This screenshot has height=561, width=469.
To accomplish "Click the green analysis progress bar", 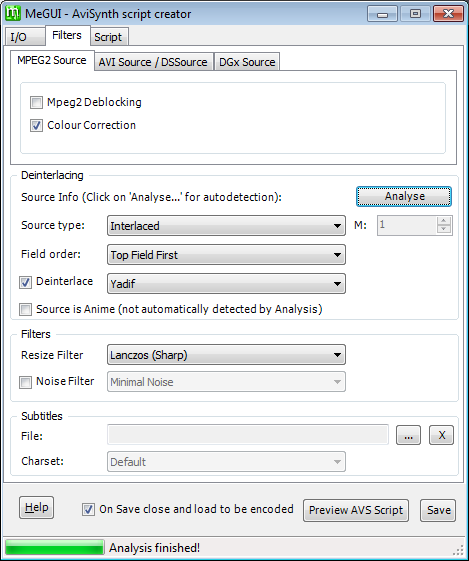I will click(x=55, y=548).
